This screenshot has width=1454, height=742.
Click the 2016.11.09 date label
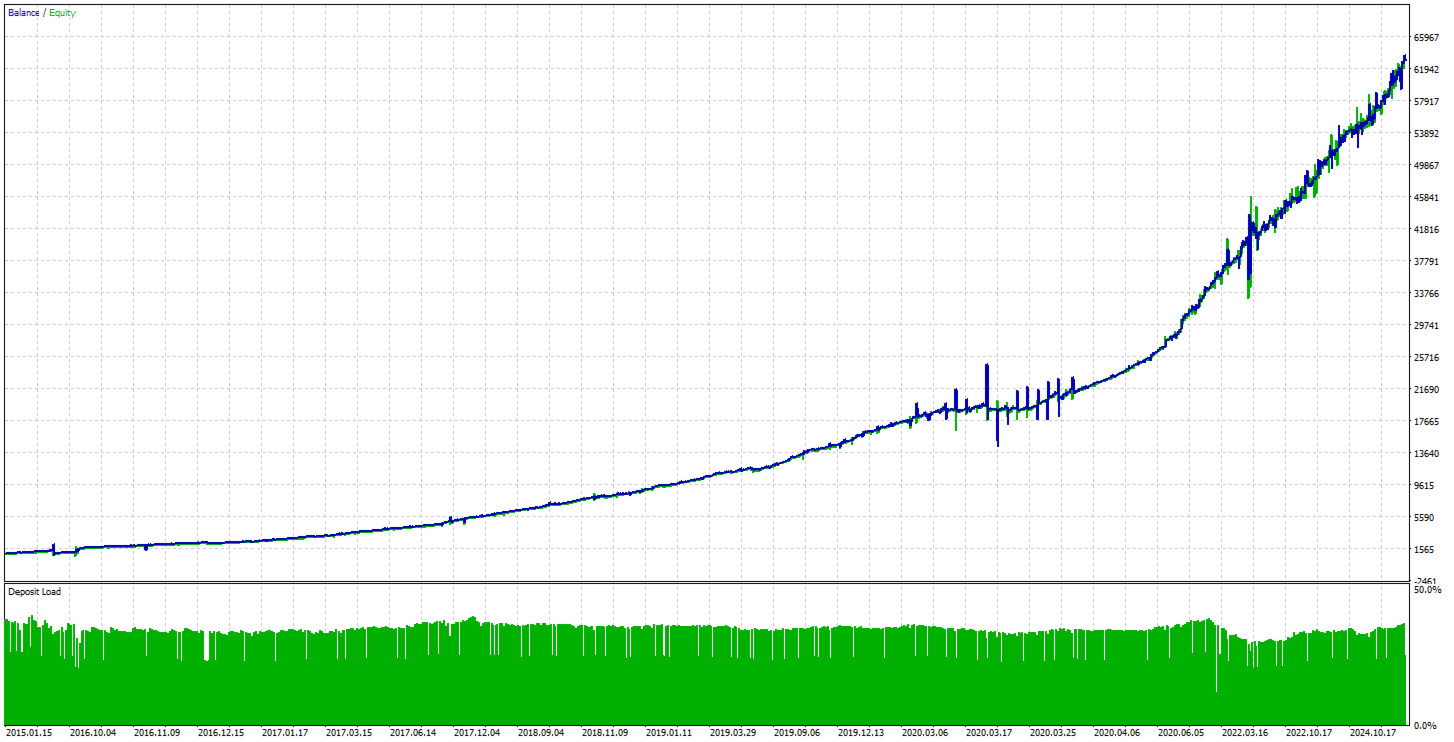(157, 733)
